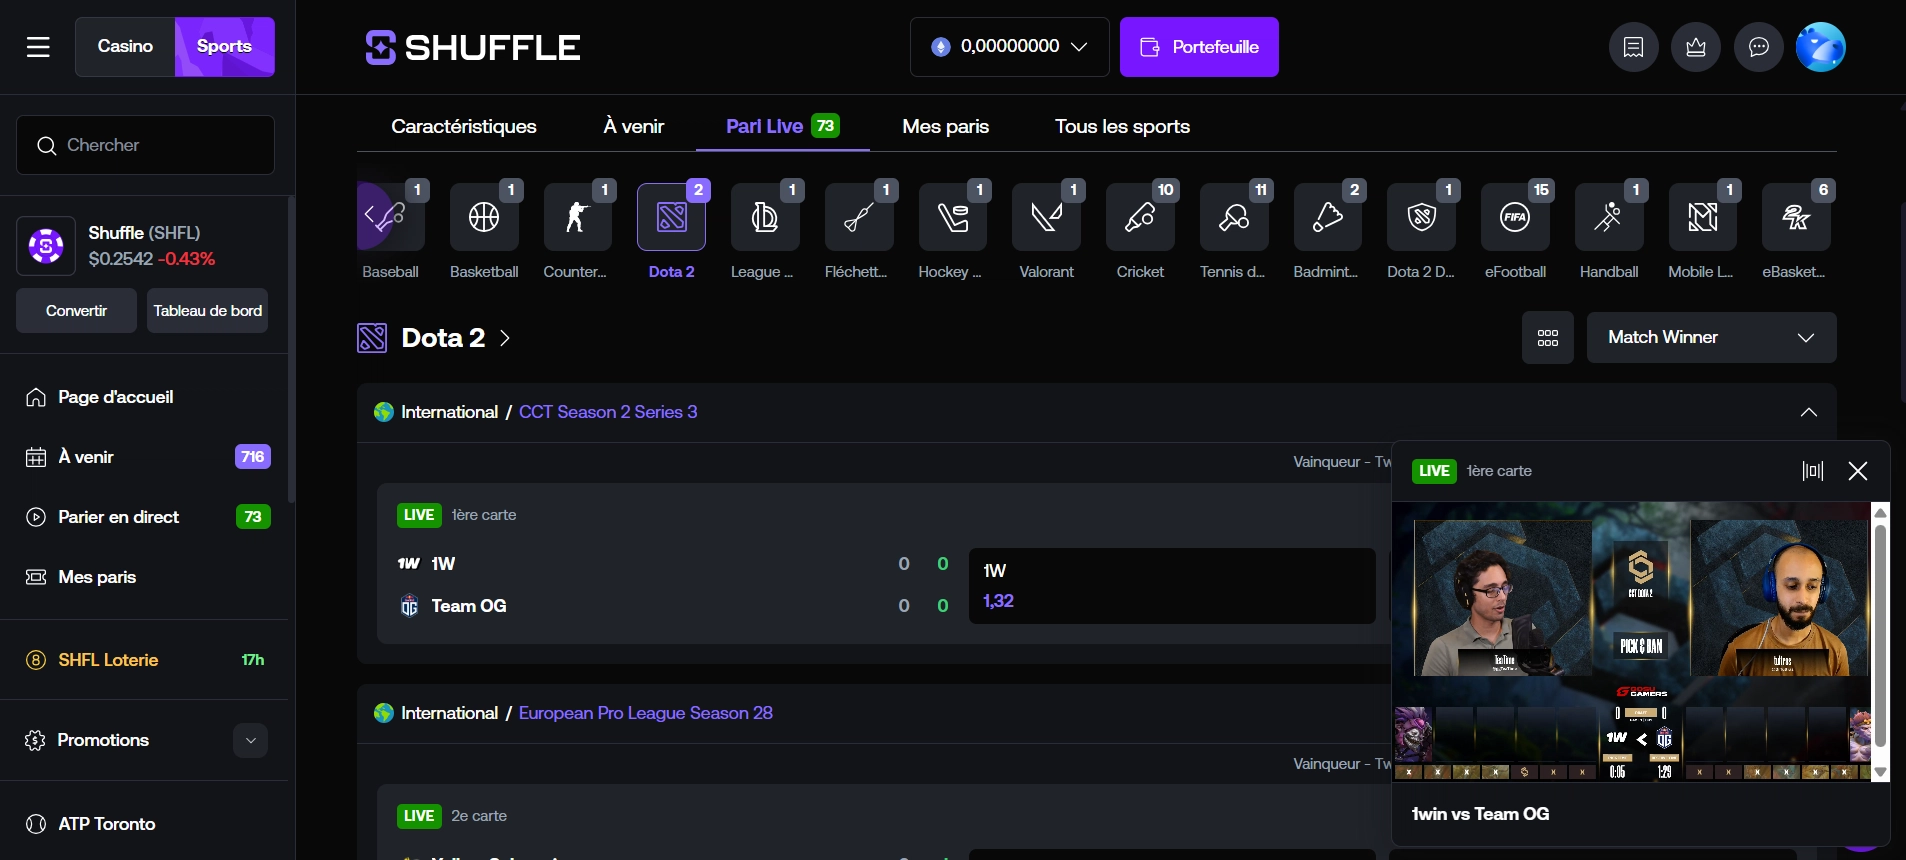This screenshot has height=860, width=1906.
Task: Open the À venir tab
Action: click(634, 126)
